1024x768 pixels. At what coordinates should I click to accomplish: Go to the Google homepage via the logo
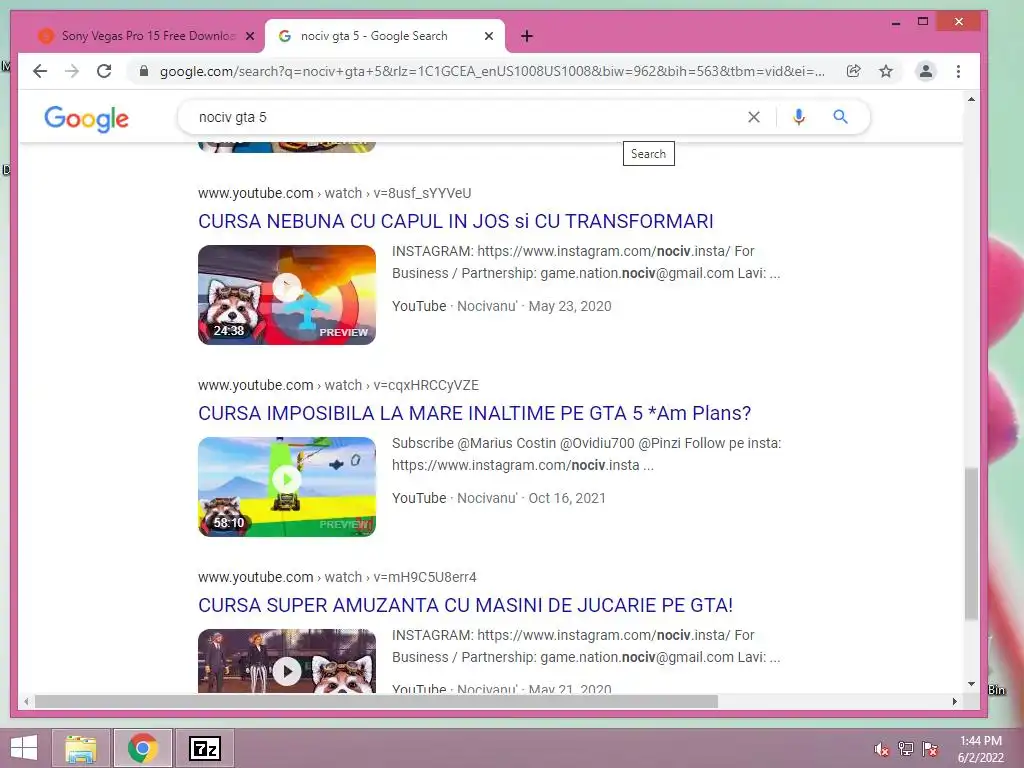tap(86, 118)
